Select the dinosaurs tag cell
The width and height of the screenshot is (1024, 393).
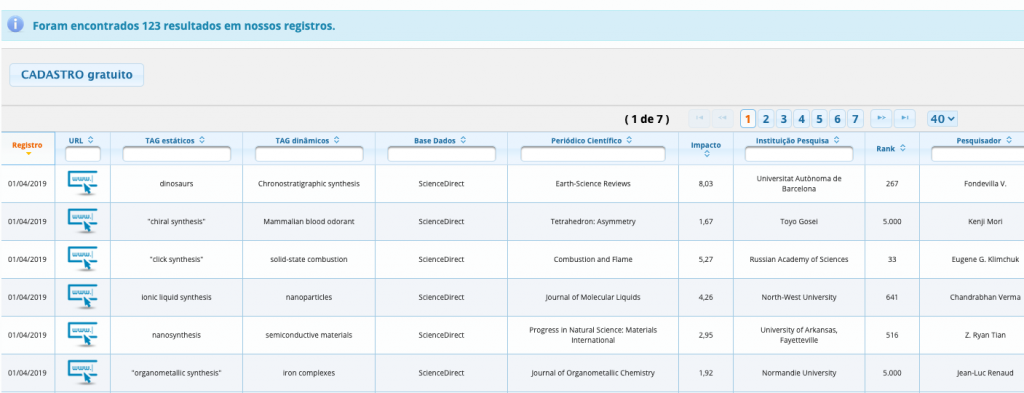point(176,183)
